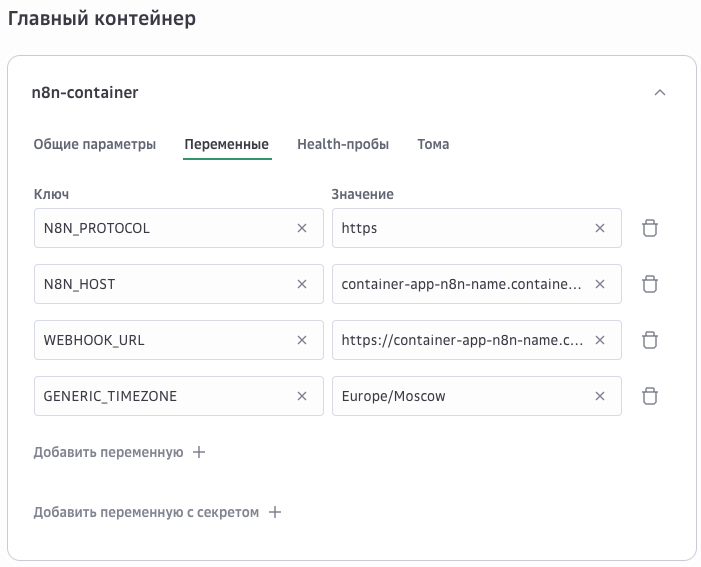The image size is (701, 567).
Task: Collapse the n8n-container section
Action: click(659, 93)
